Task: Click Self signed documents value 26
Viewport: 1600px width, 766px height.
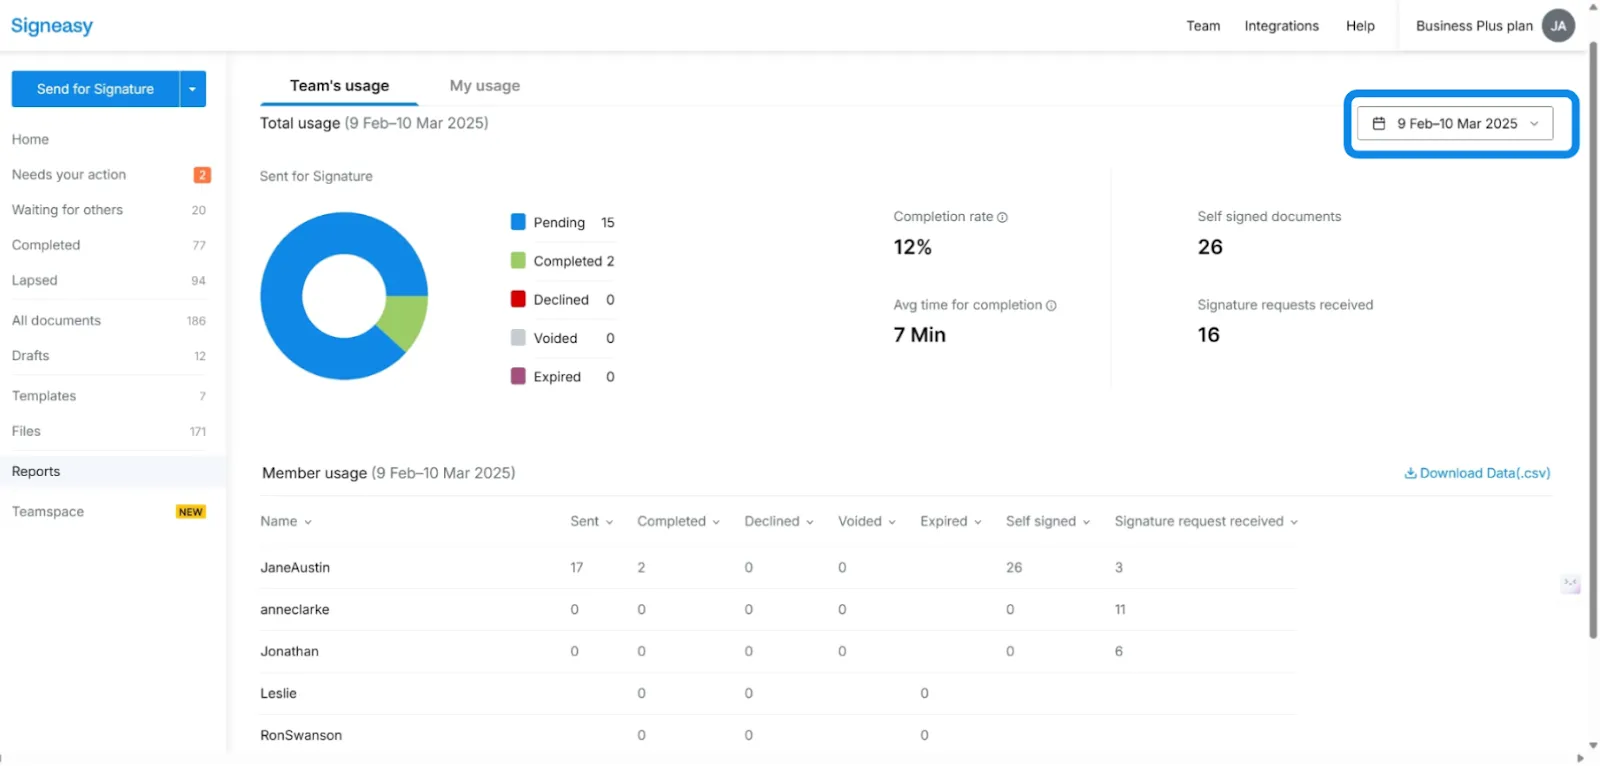Action: tap(1210, 247)
